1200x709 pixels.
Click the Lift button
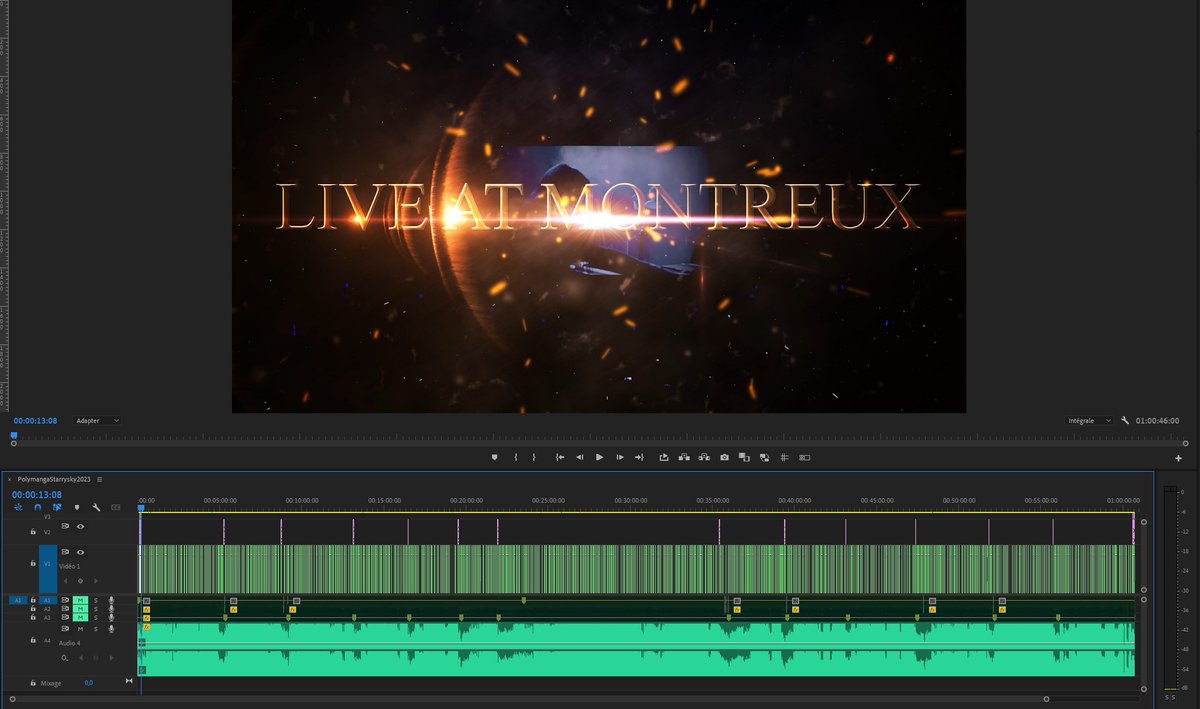click(664, 457)
